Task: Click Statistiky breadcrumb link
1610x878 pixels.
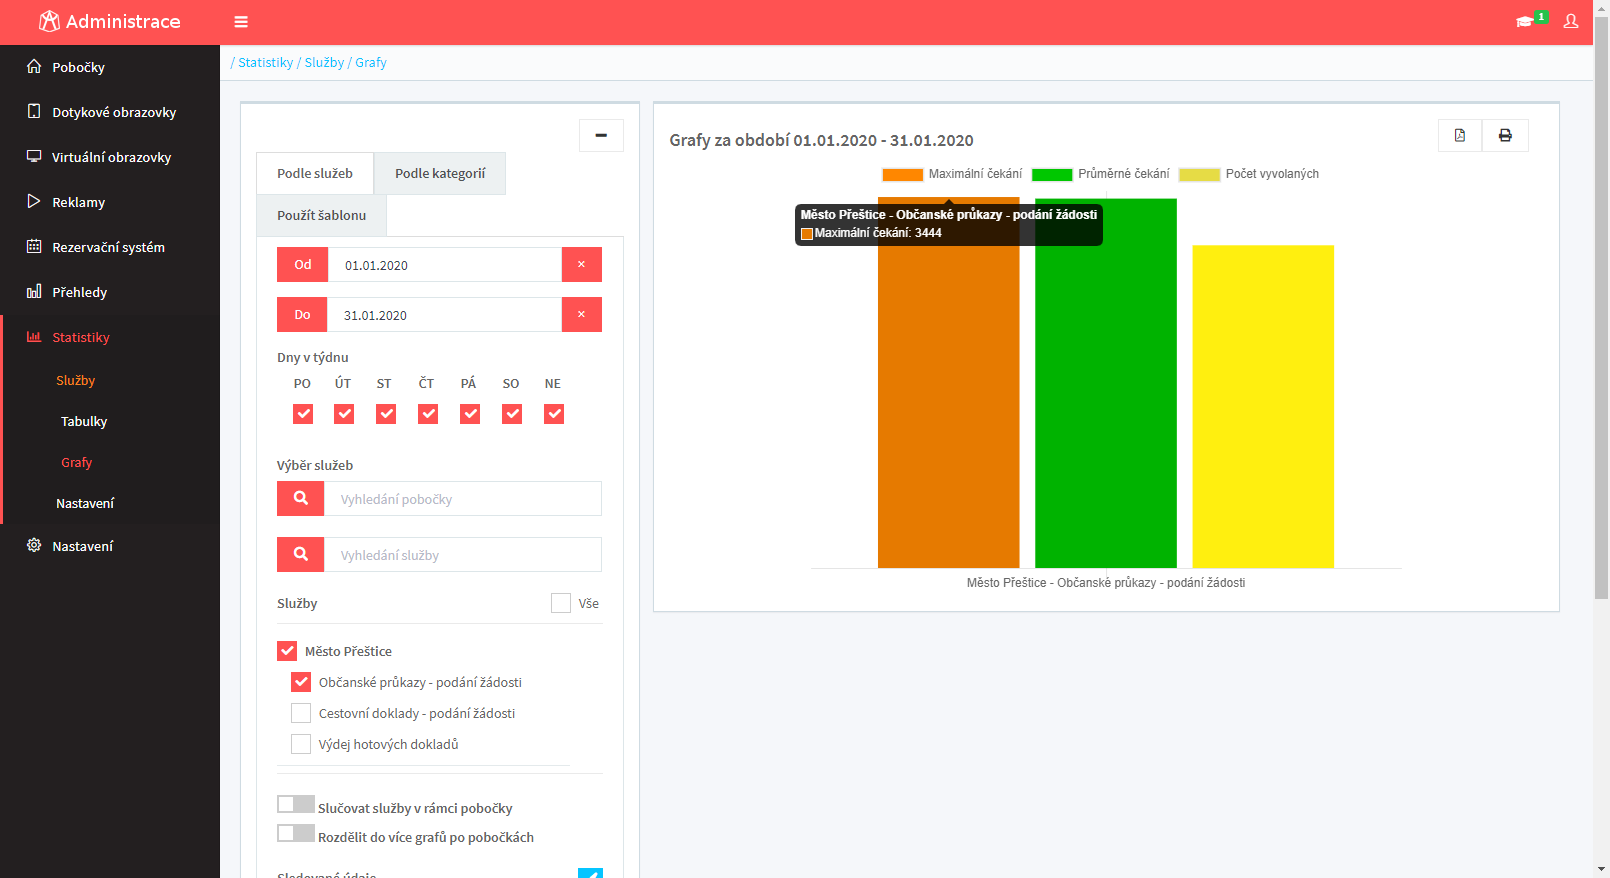Action: click(265, 62)
